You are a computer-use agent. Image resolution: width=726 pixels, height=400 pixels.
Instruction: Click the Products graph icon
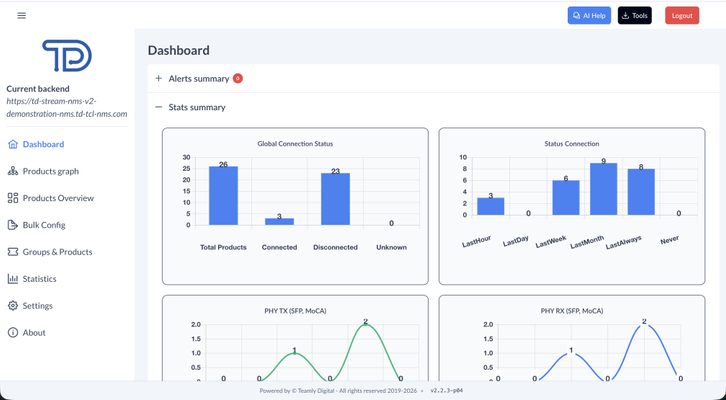[x=13, y=171]
